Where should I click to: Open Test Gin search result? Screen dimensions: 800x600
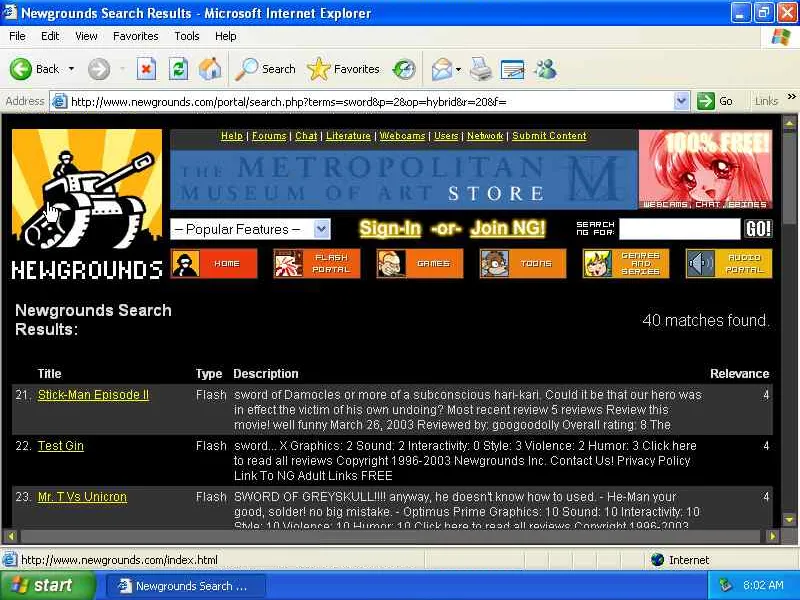tap(61, 446)
